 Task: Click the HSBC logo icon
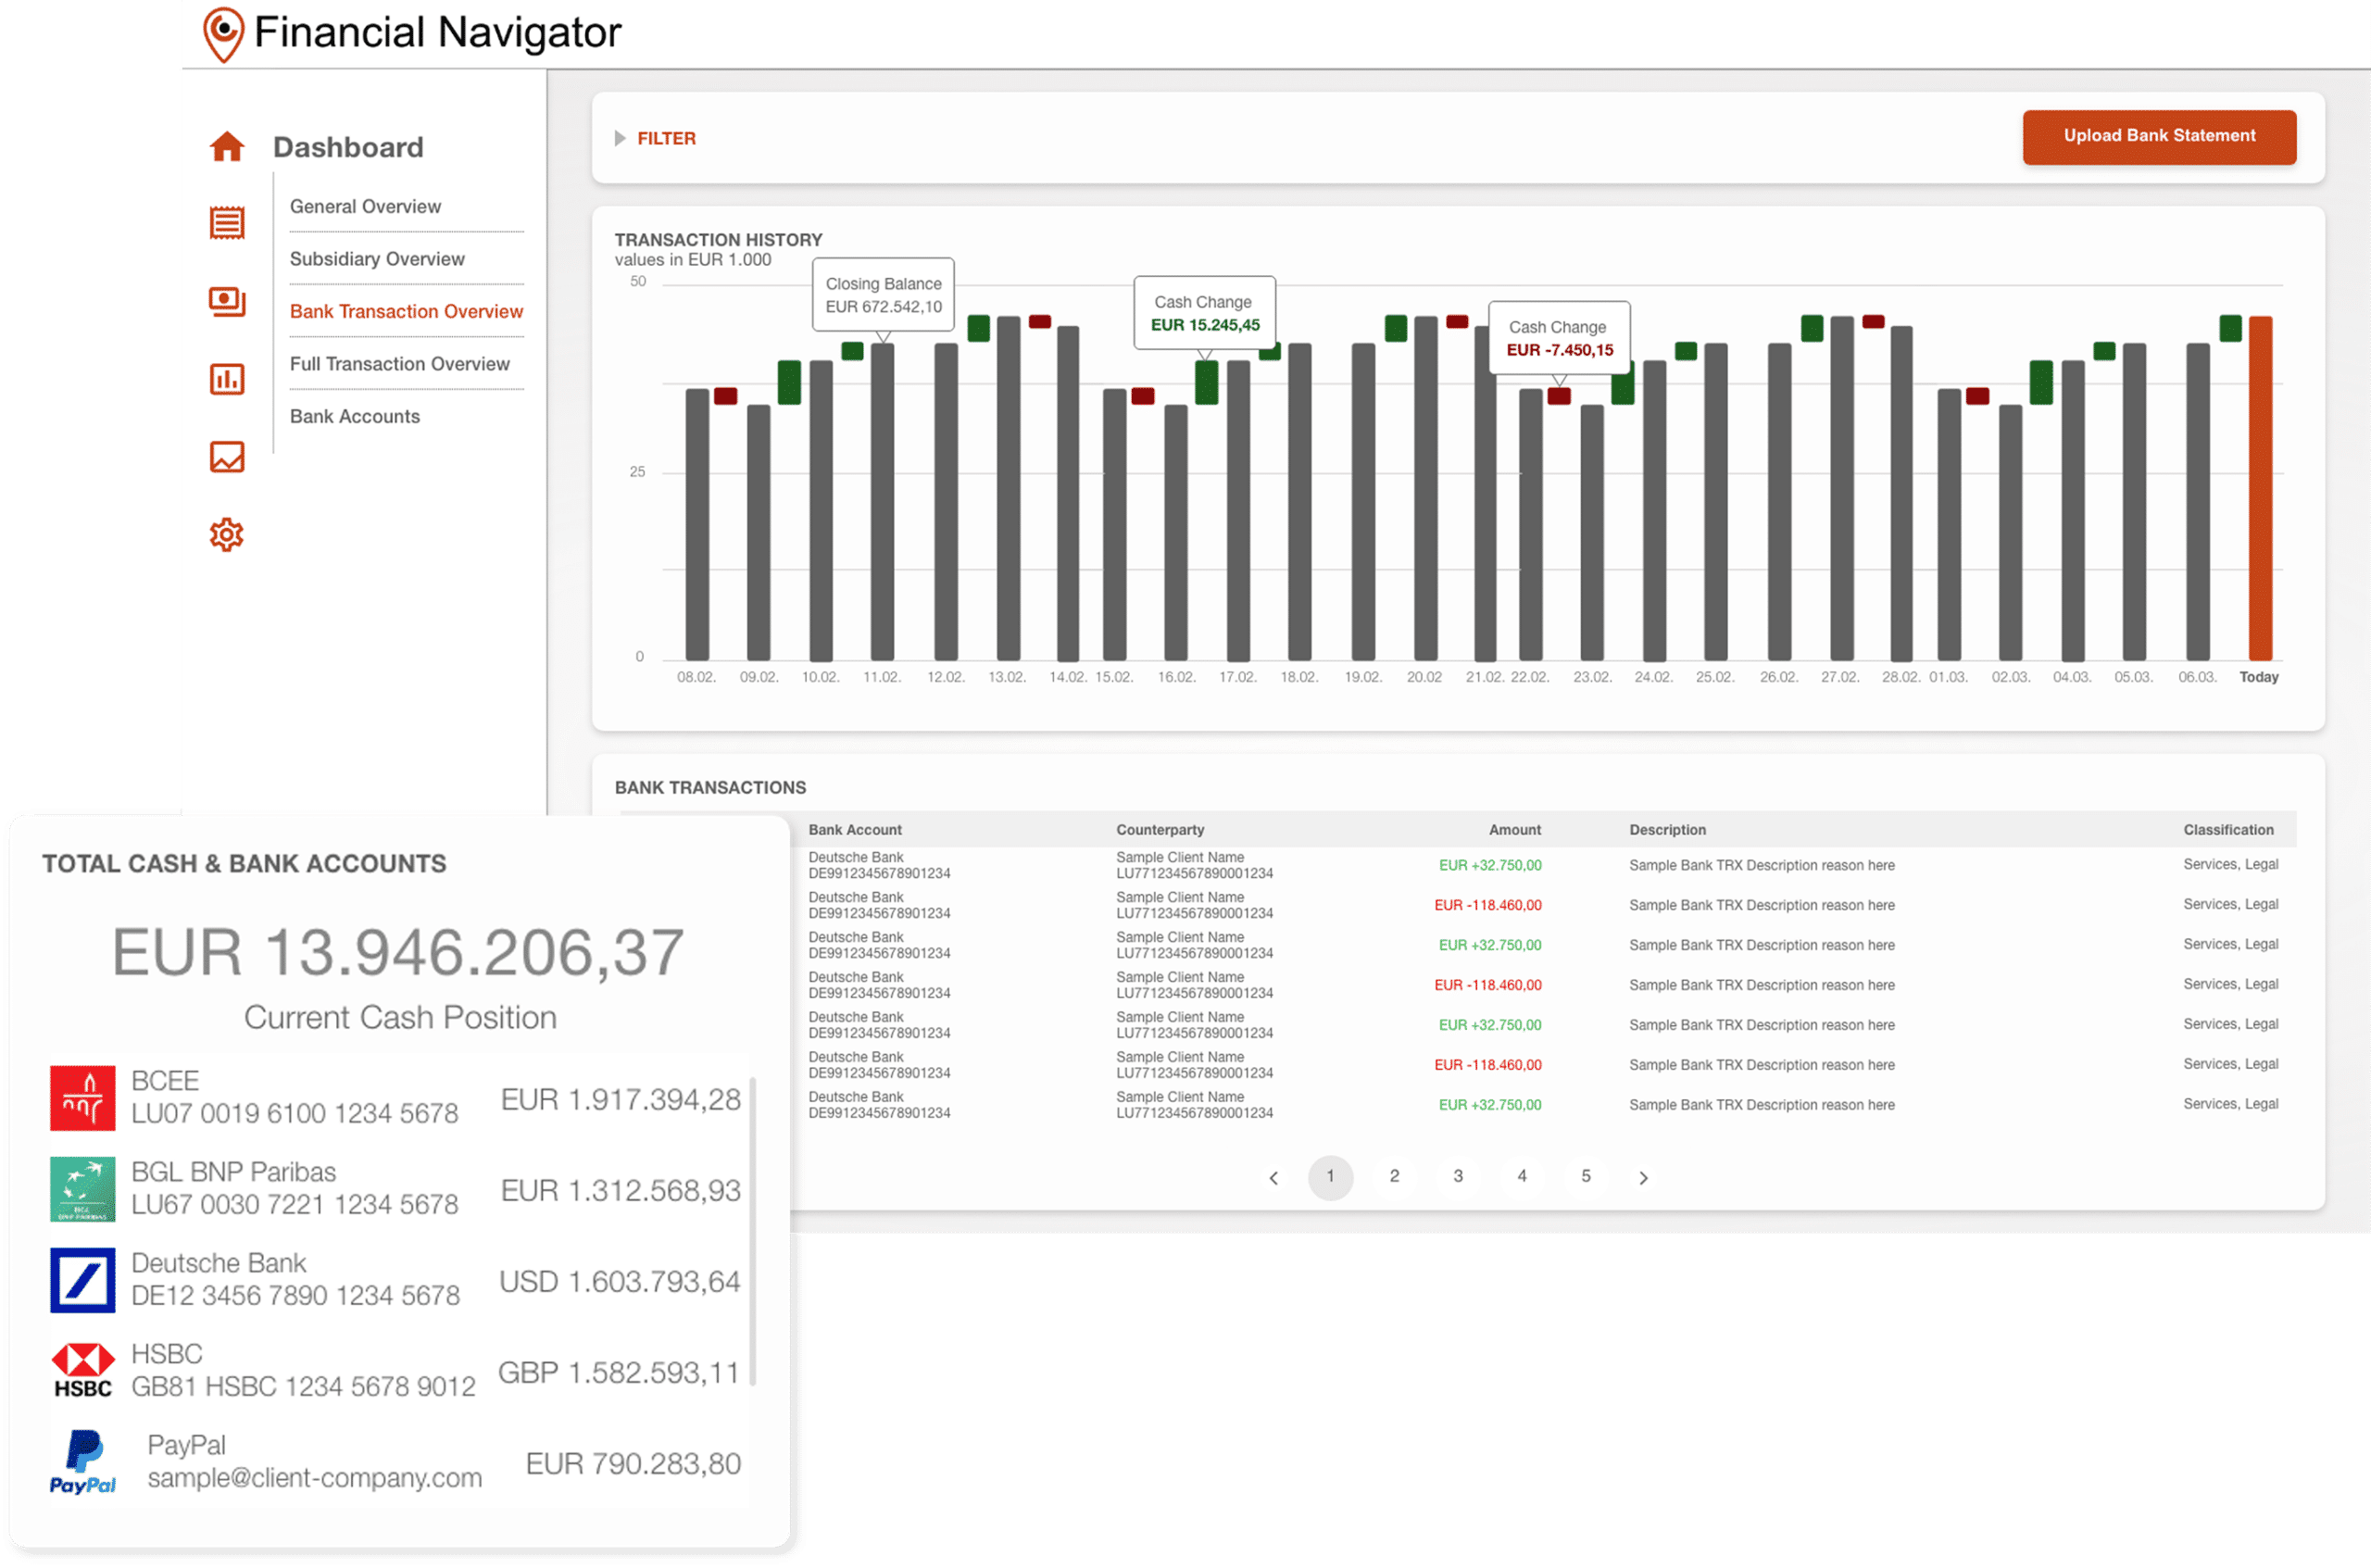point(83,1370)
